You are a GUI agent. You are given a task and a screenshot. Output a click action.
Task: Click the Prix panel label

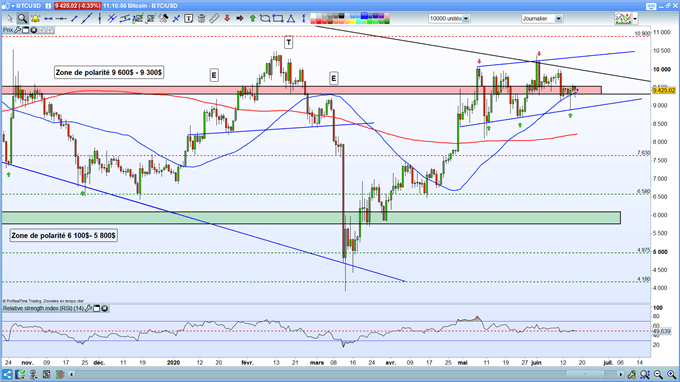(x=8, y=30)
